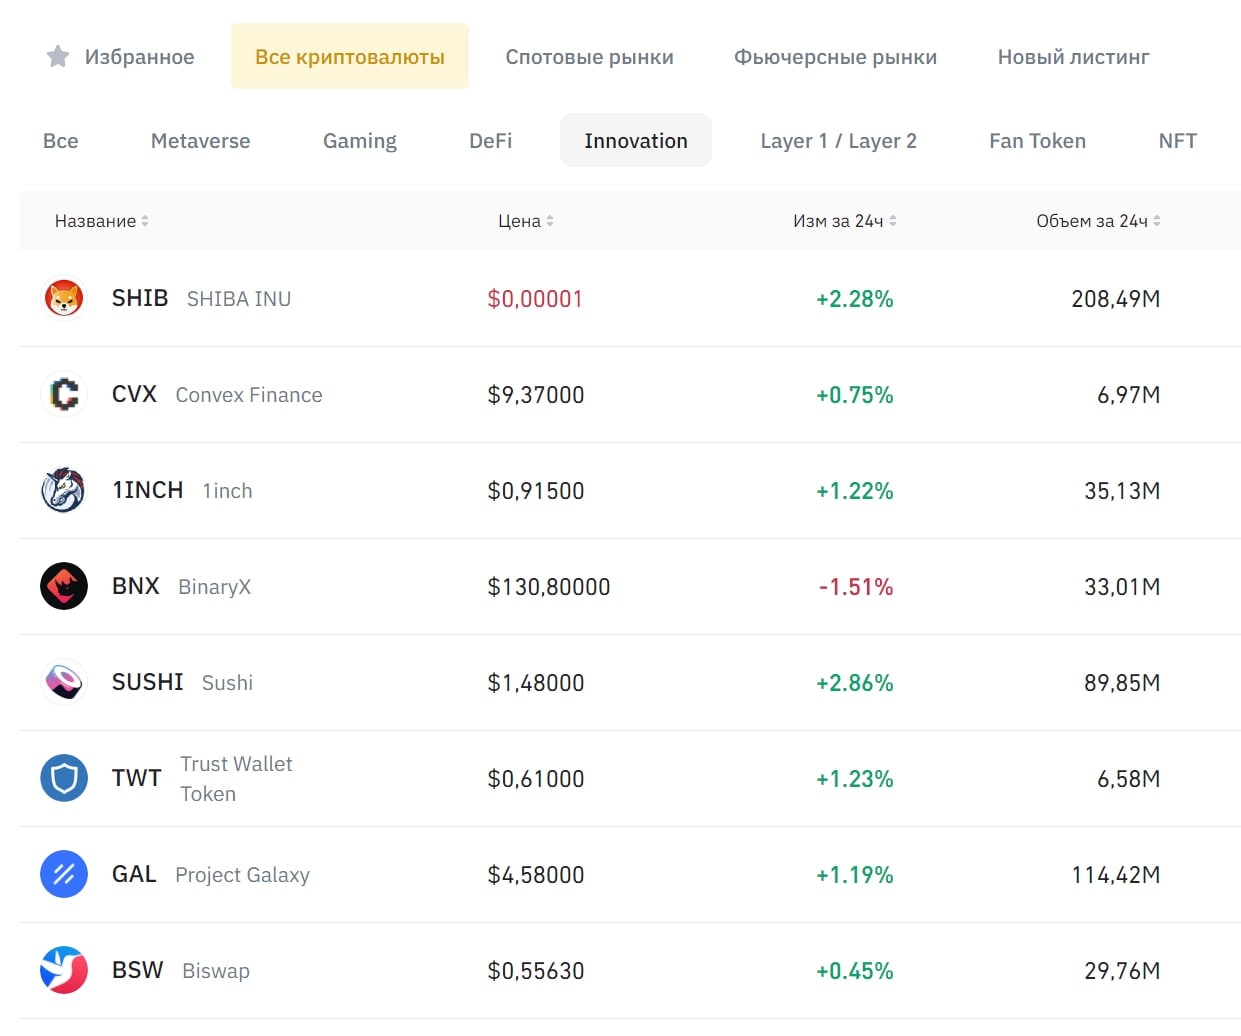Click the 1inch unicorn logo
Image resolution: width=1241 pixels, height=1036 pixels.
(x=64, y=490)
